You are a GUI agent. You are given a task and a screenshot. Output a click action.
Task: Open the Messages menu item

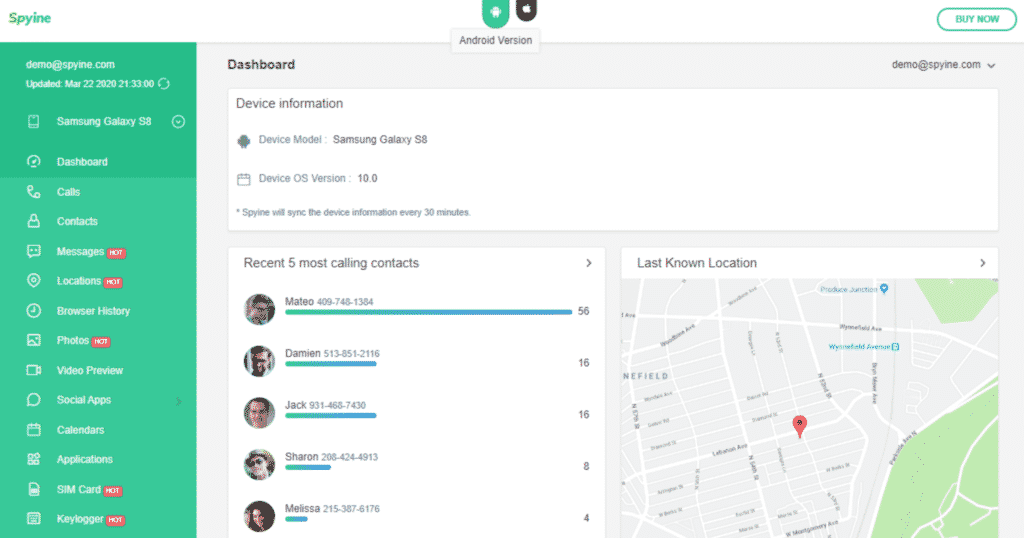[80, 252]
